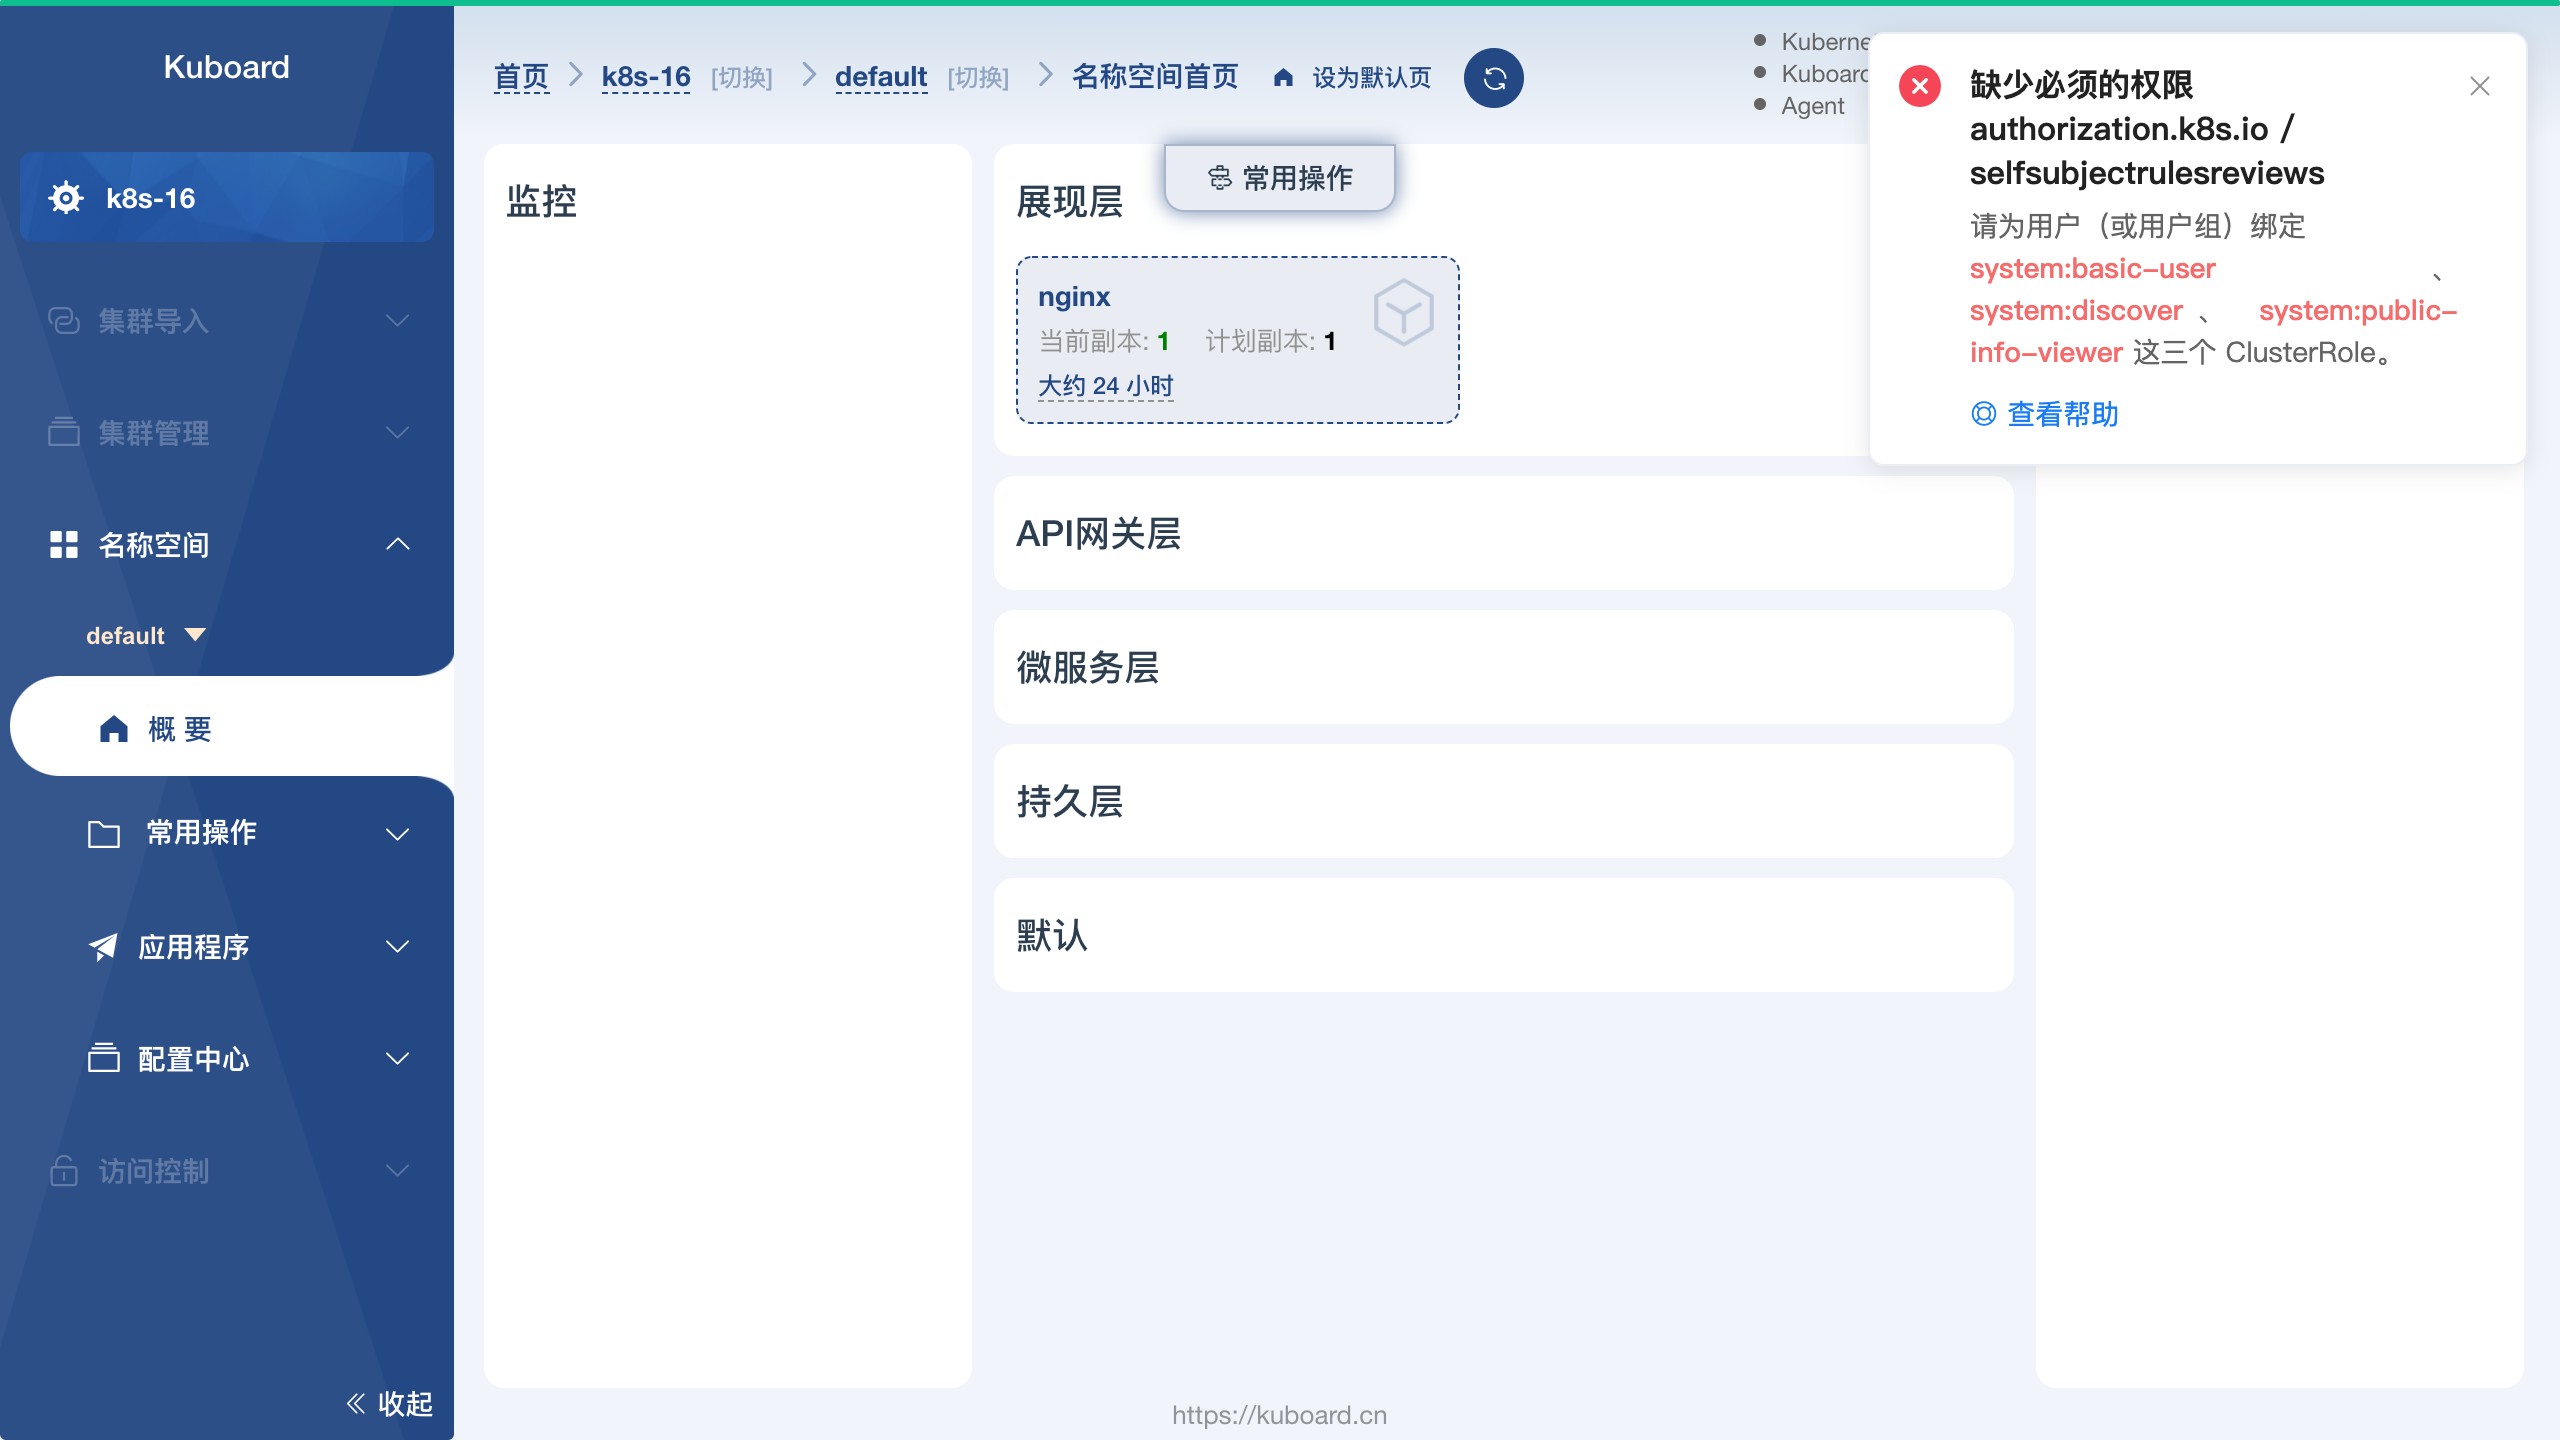Click the double-chevron collapse icon at sidebar bottom
The height and width of the screenshot is (1440, 2560).
tap(356, 1403)
